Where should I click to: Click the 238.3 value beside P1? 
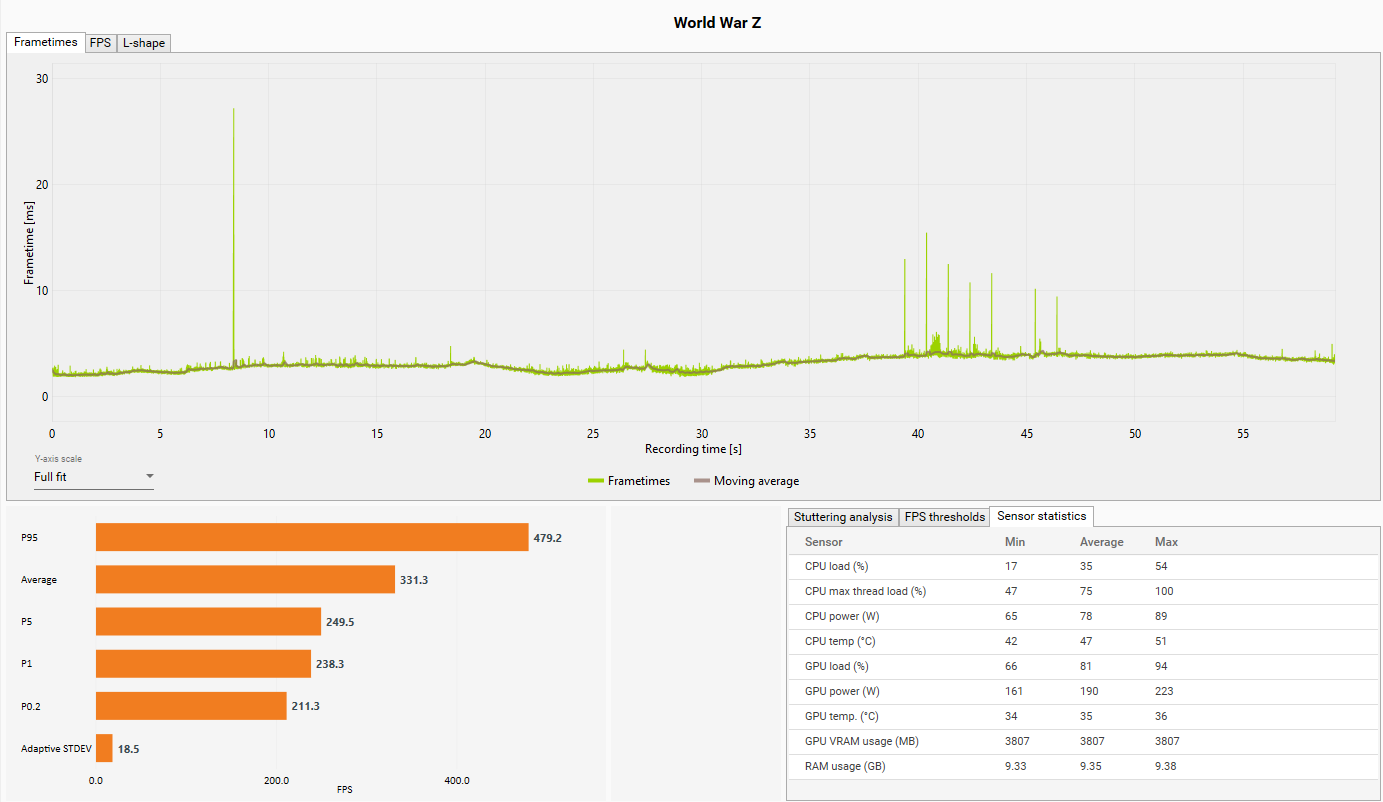pos(330,664)
